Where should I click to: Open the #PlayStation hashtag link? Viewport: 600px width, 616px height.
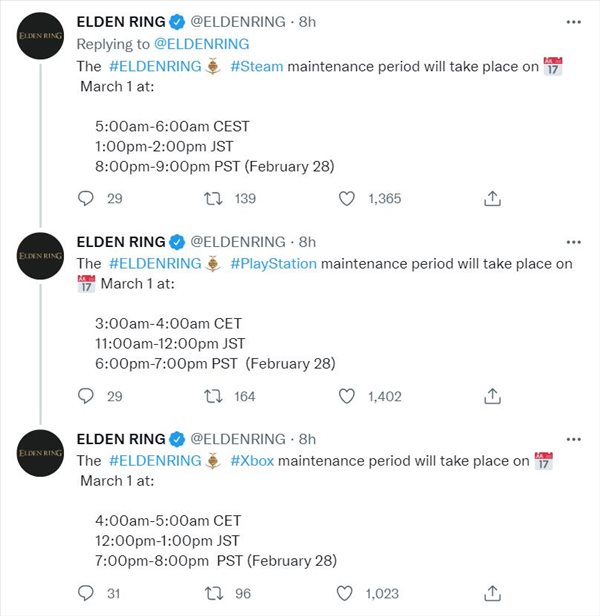point(273,264)
